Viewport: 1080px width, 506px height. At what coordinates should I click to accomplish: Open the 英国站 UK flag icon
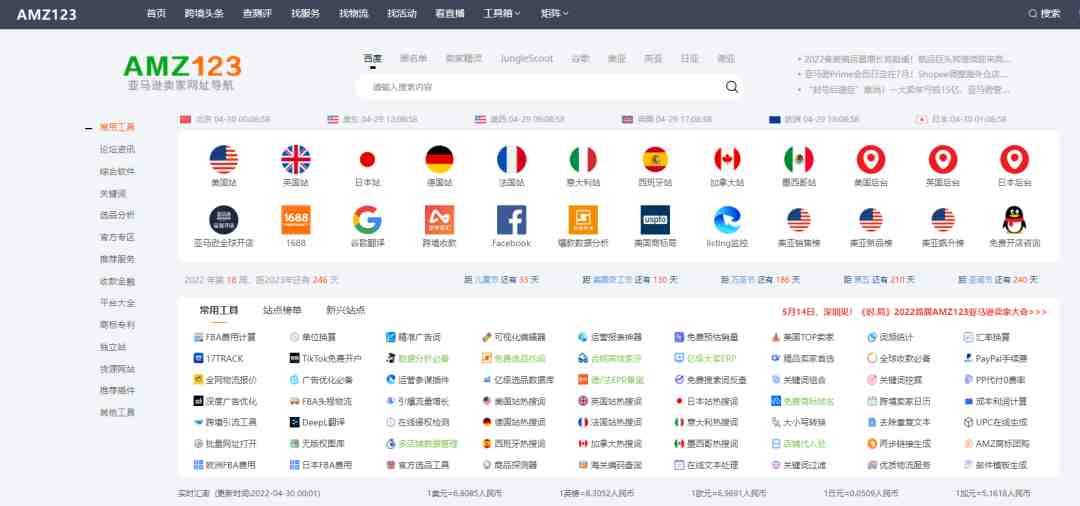[295, 160]
